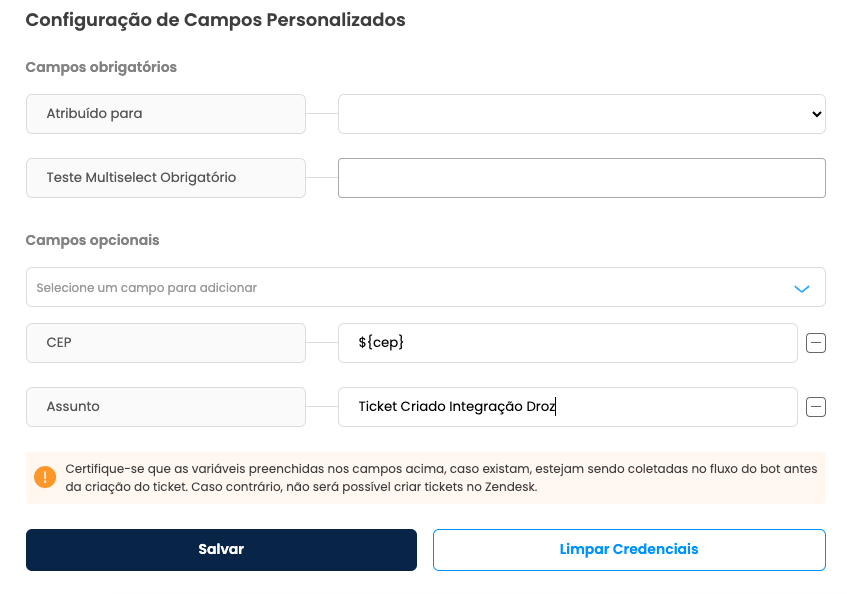847x594 pixels.
Task: Click the black caret in Atribuído para dropdown
Action: click(x=816, y=114)
